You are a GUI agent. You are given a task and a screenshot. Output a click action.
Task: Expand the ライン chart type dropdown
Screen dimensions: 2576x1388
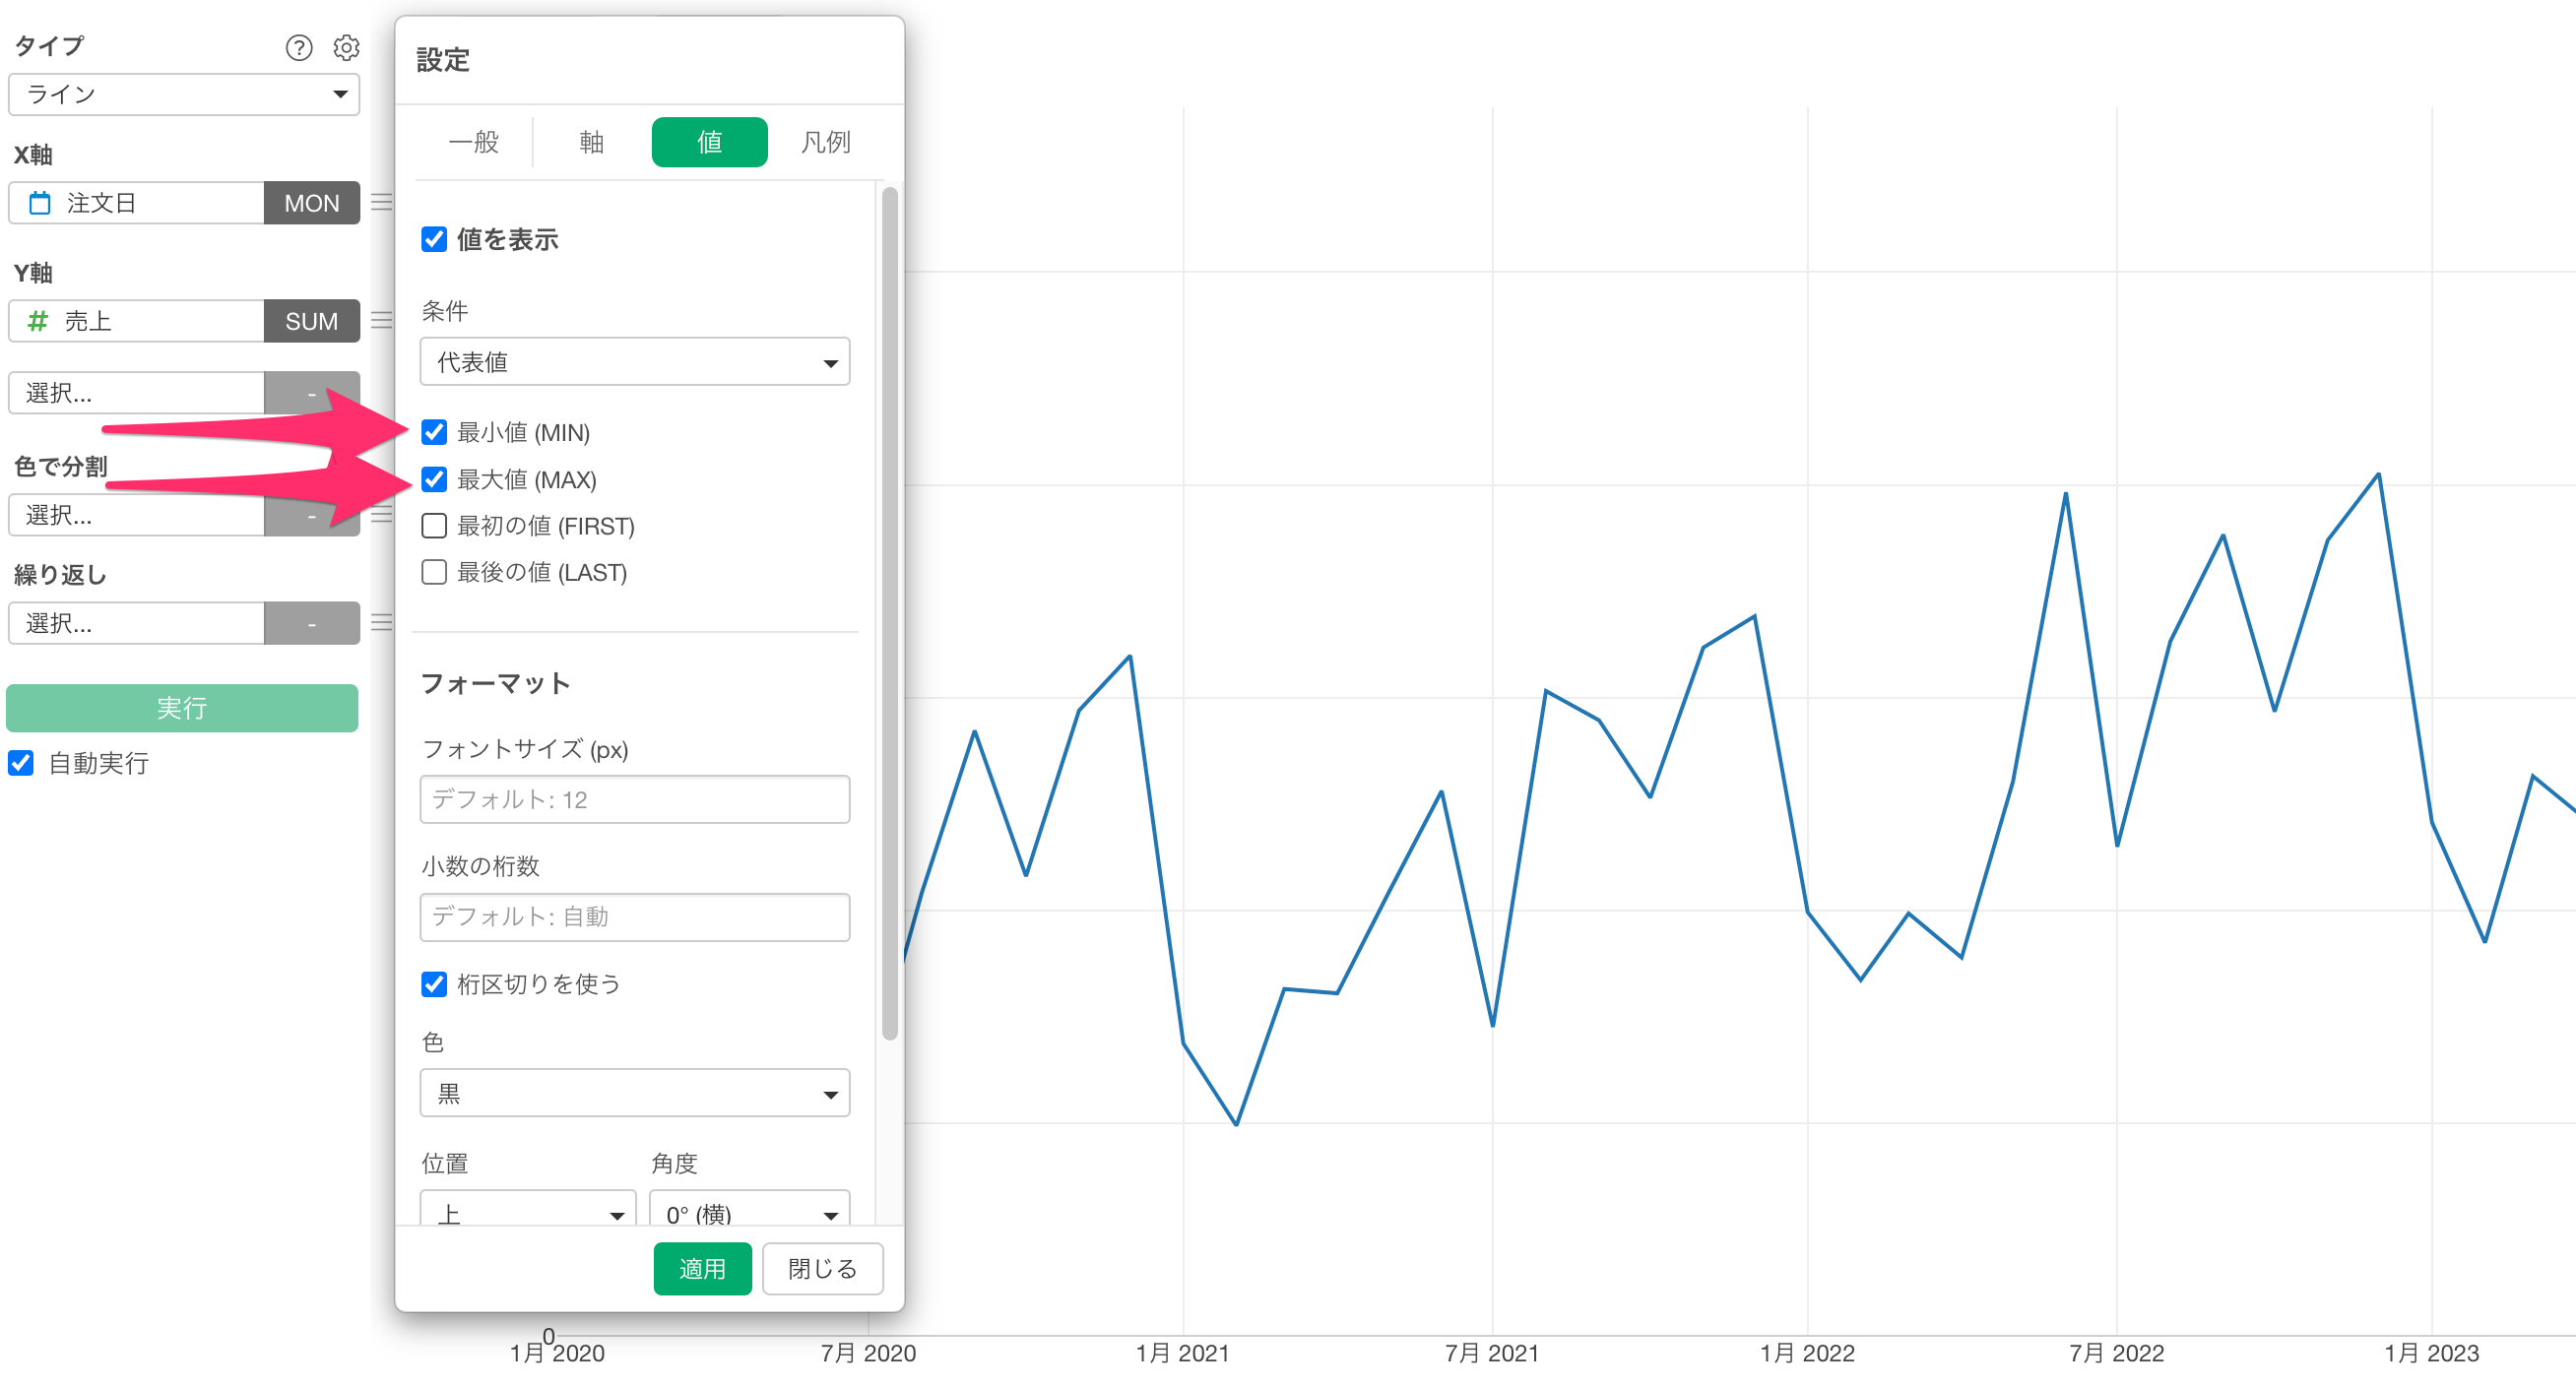(x=184, y=94)
